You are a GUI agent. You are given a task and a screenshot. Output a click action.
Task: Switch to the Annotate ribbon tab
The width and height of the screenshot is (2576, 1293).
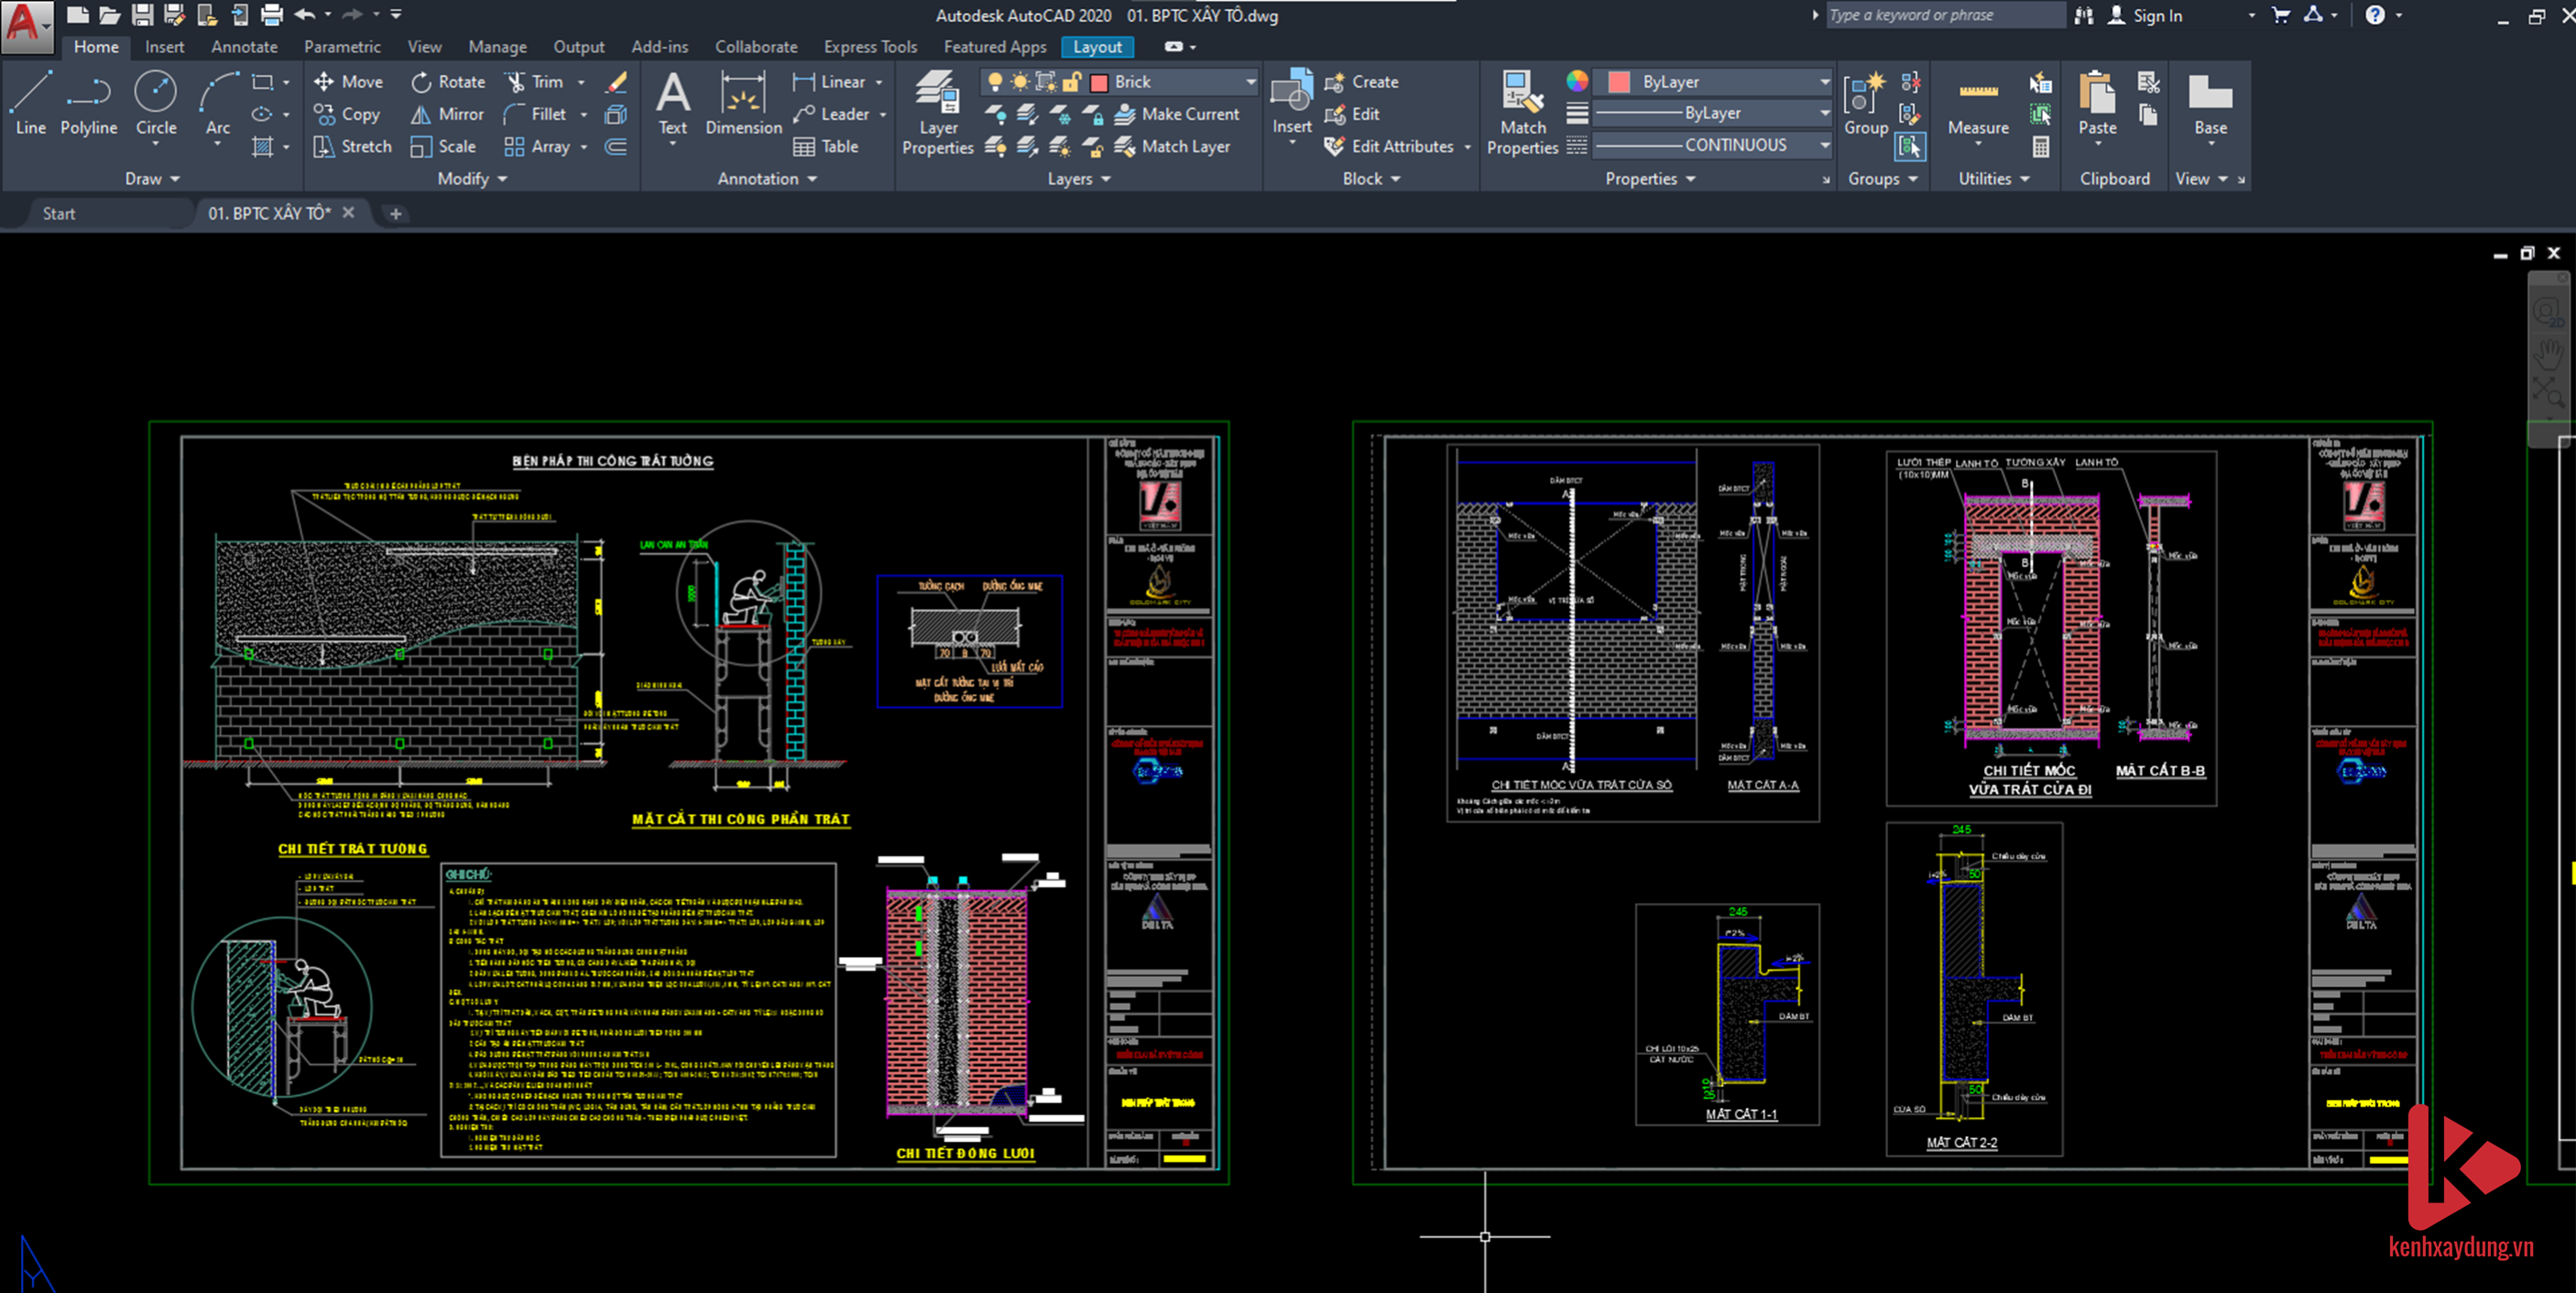[x=244, y=47]
